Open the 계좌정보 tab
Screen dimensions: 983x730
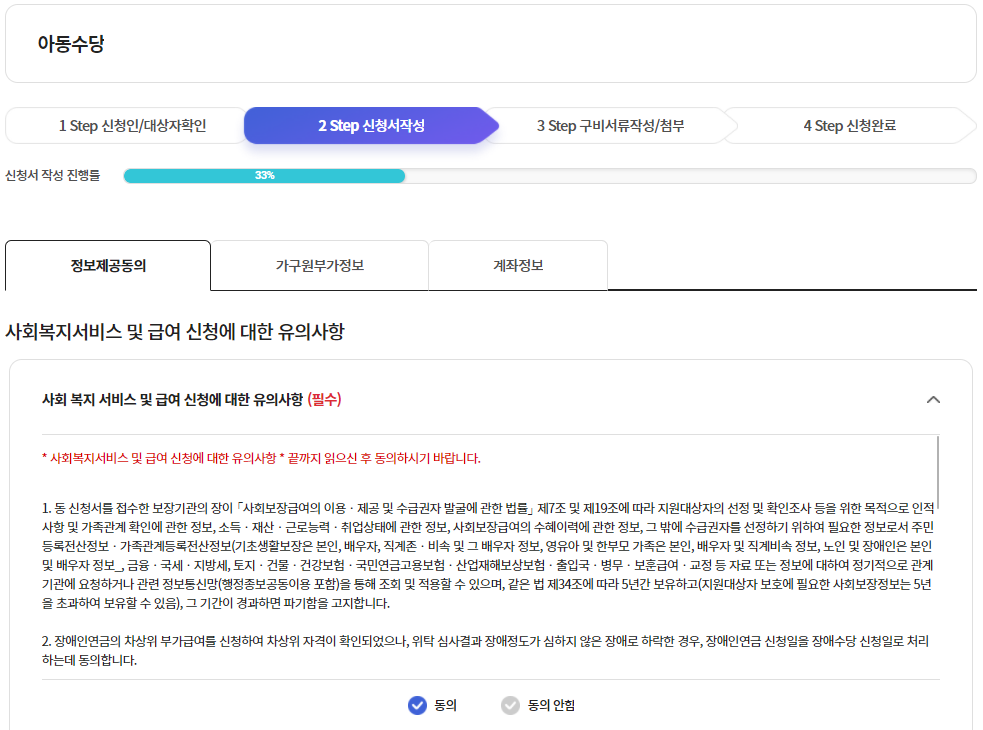coord(518,265)
